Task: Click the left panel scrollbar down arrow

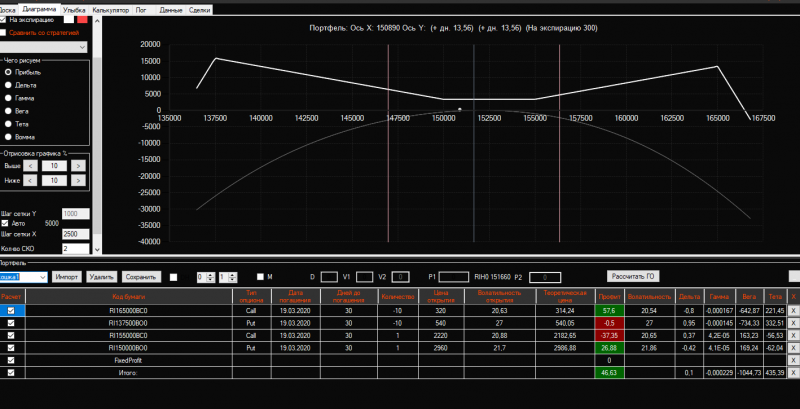Action: tap(98, 250)
